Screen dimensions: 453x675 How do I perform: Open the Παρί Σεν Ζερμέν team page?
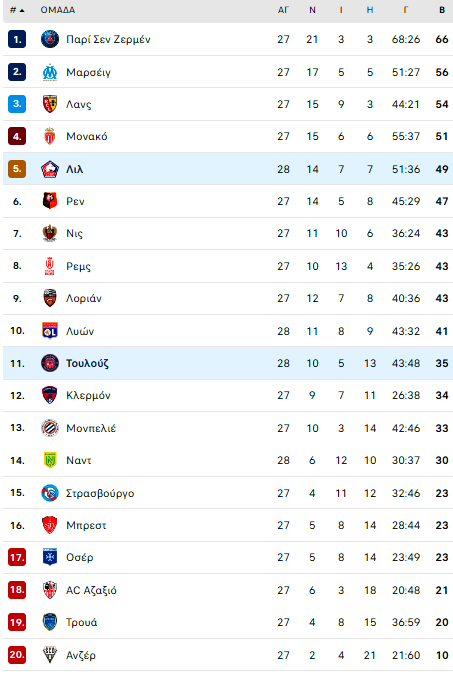point(108,39)
